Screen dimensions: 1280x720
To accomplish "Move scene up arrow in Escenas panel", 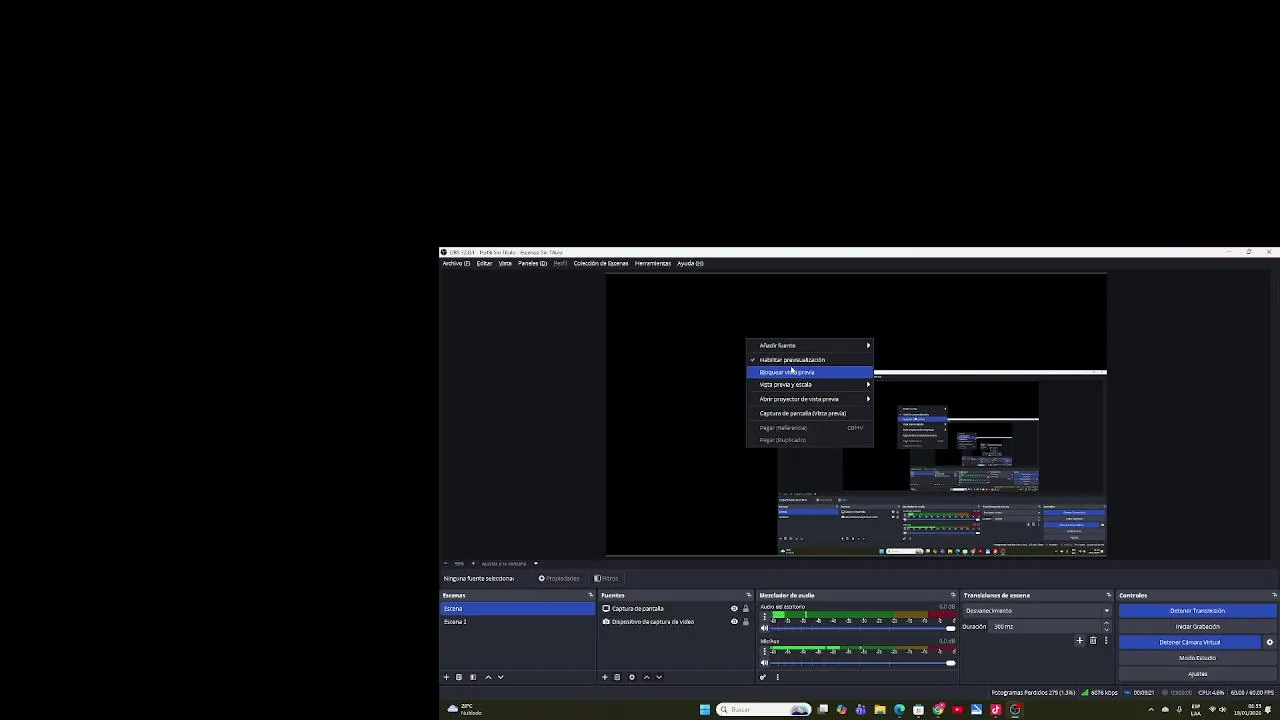I will point(488,677).
